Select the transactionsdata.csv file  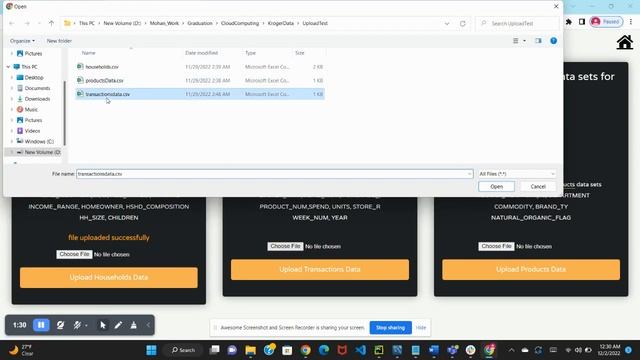200,94
